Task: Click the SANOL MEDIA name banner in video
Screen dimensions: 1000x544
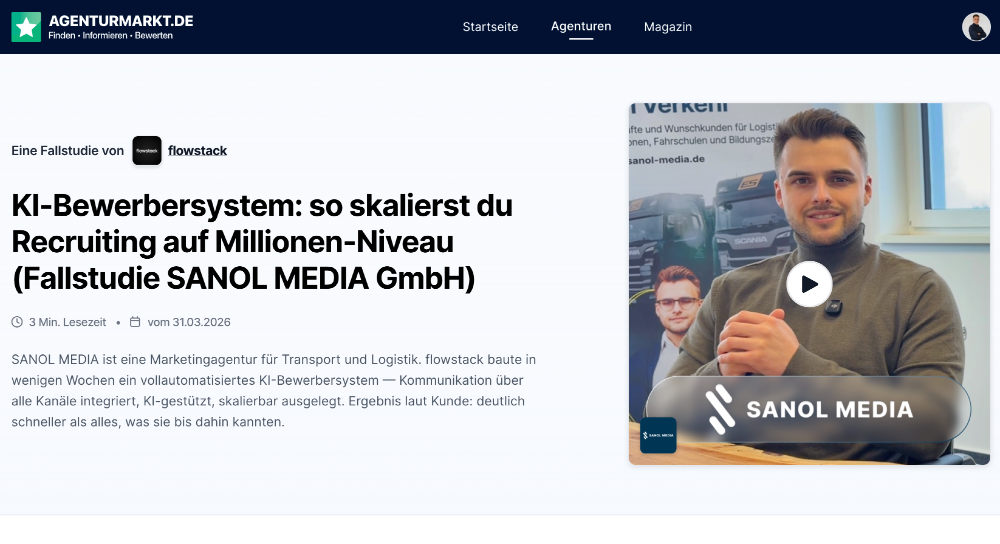Action: 809,409
